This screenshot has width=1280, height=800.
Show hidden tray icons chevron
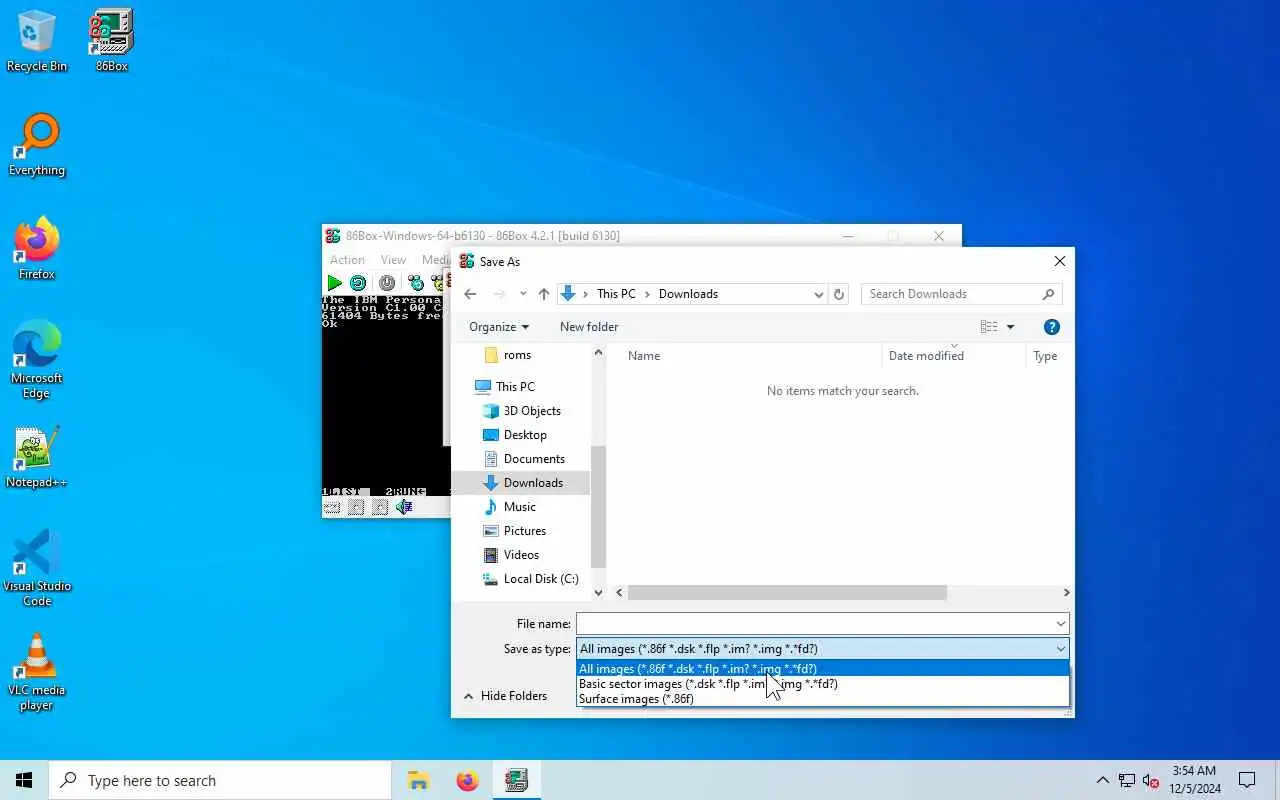click(1102, 781)
